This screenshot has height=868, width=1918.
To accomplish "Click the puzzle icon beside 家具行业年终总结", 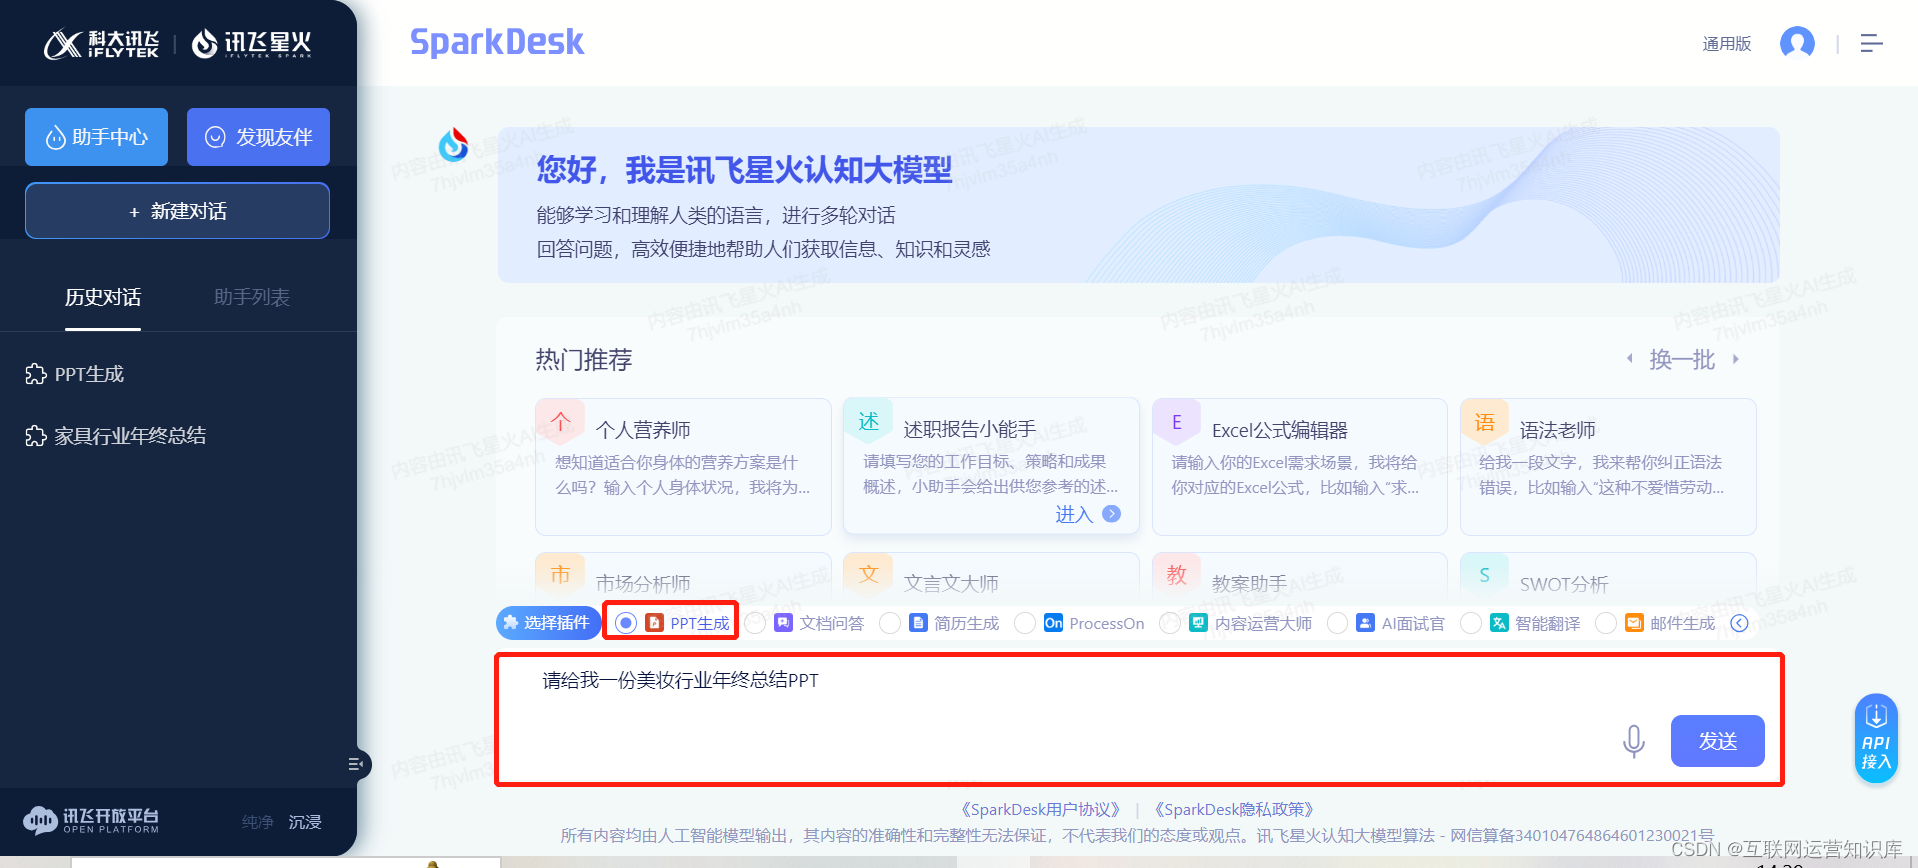I will pyautogui.click(x=36, y=436).
